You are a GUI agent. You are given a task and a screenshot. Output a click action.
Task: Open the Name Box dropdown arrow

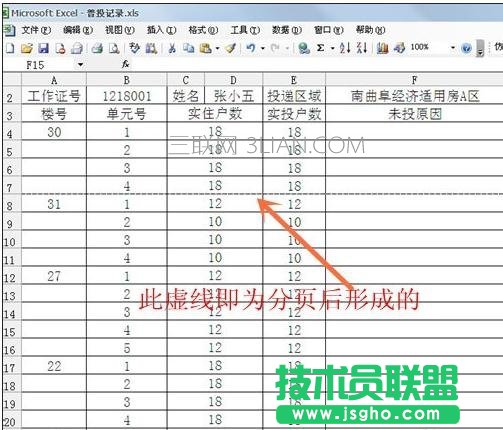point(80,64)
